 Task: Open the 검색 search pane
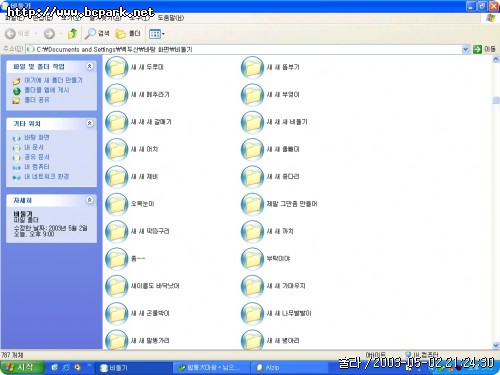tap(97, 33)
